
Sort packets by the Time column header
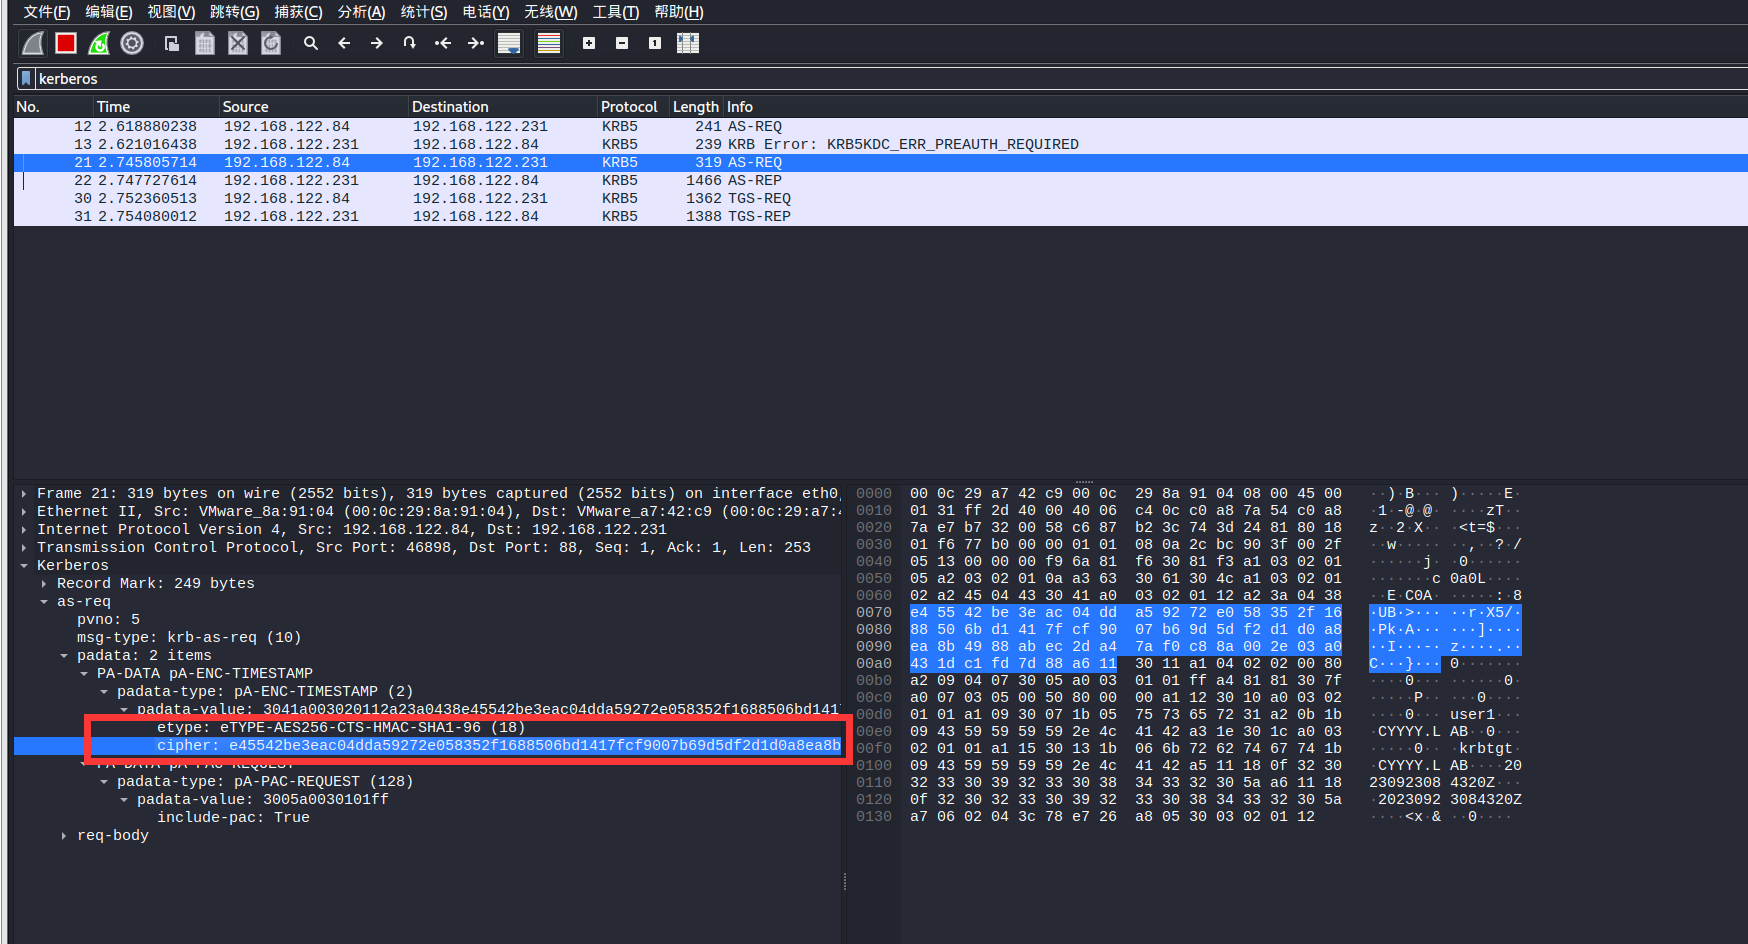[156, 107]
